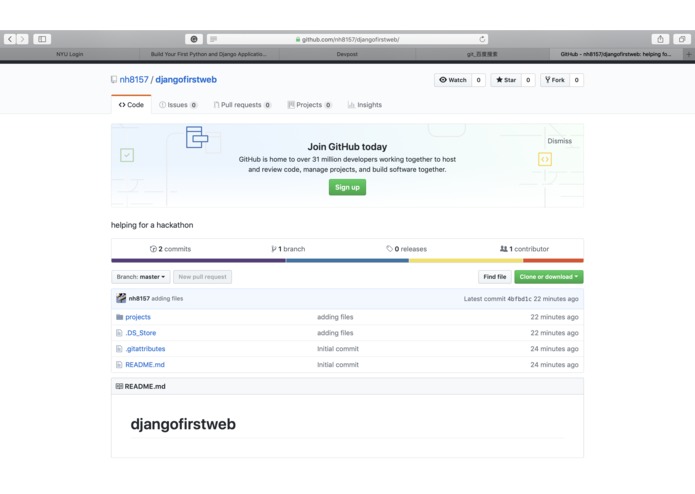
Task: Click the blue window illustration in banner
Action: [197, 137]
